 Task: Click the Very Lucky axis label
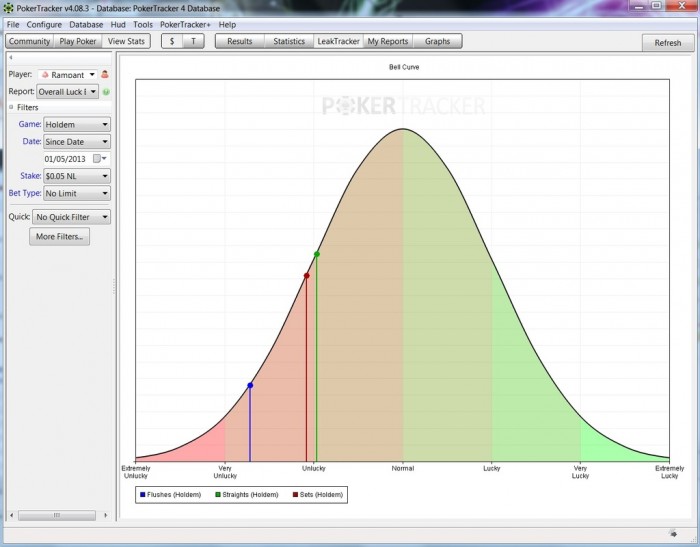point(580,472)
